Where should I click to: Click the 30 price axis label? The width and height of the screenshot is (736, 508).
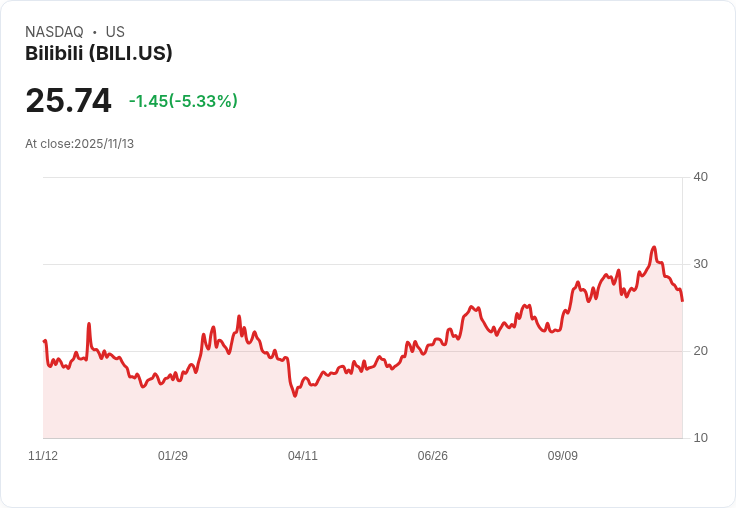(x=700, y=264)
